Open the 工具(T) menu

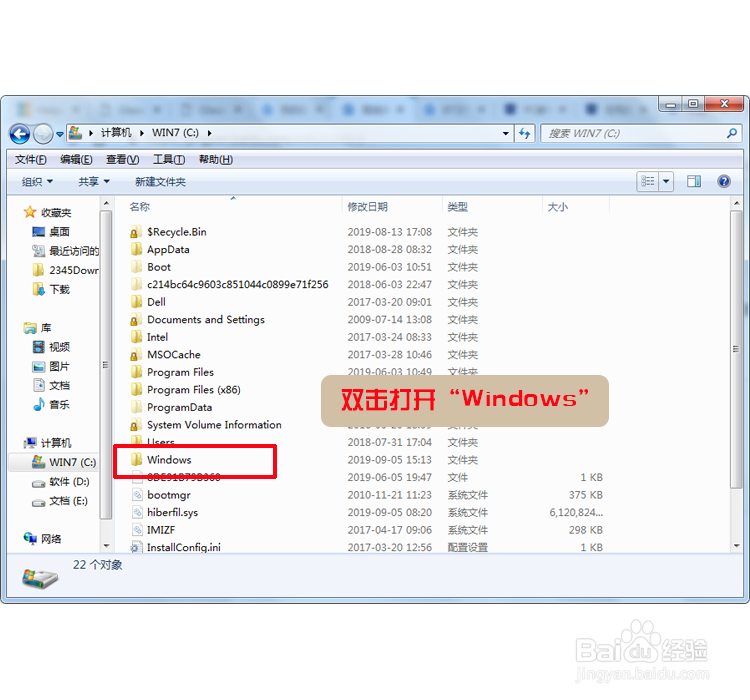(169, 159)
